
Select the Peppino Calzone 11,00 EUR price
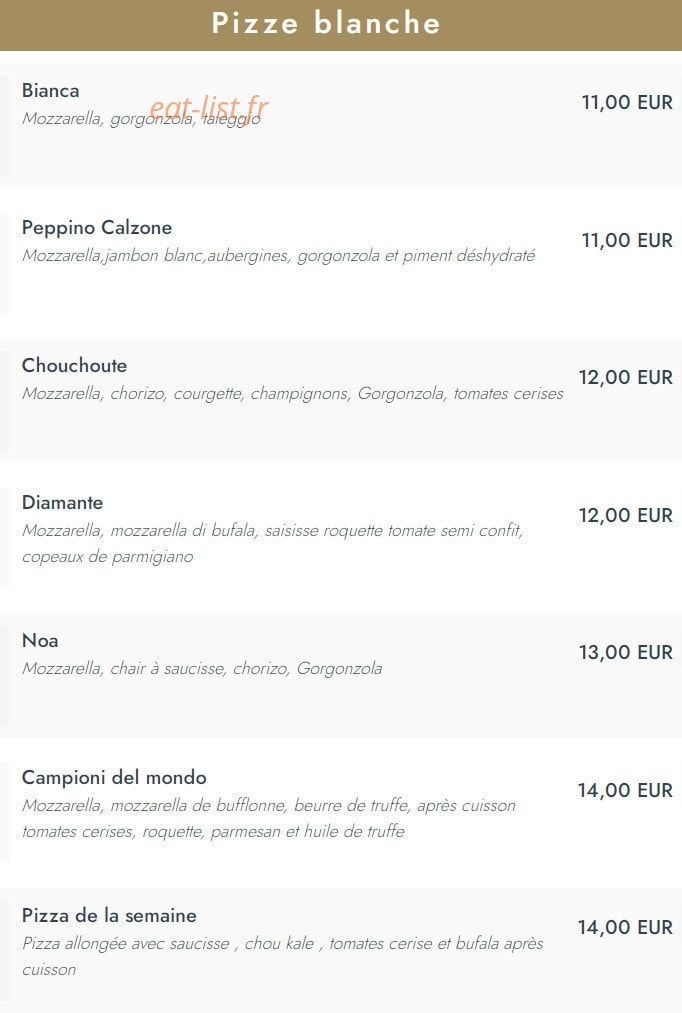[627, 240]
